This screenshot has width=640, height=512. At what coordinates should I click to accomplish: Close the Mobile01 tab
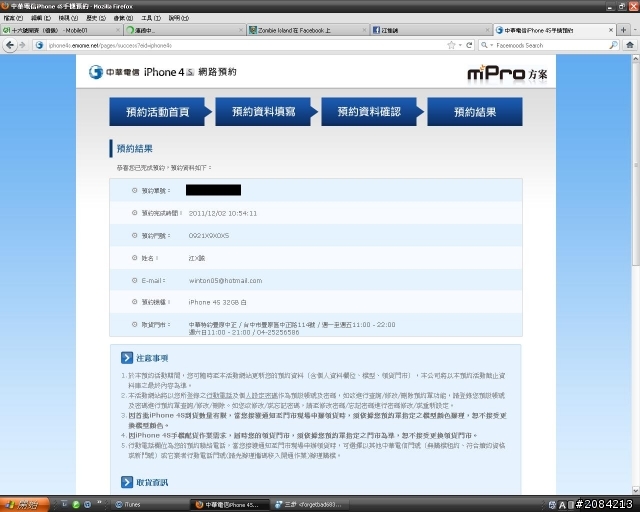click(118, 30)
